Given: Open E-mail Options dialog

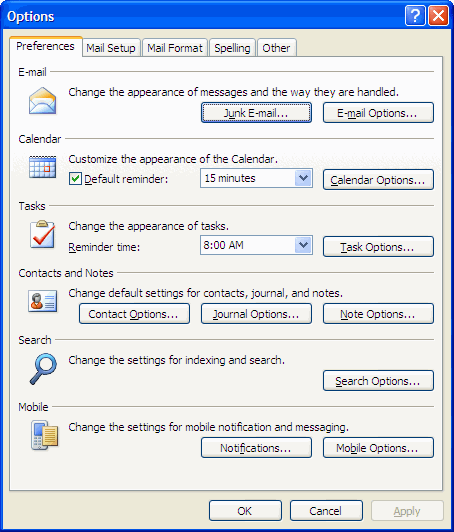Looking at the screenshot, I should click(x=378, y=113).
